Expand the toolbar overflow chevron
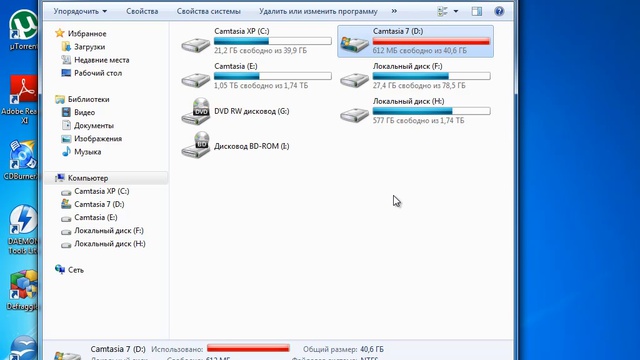The width and height of the screenshot is (640, 360). point(394,11)
